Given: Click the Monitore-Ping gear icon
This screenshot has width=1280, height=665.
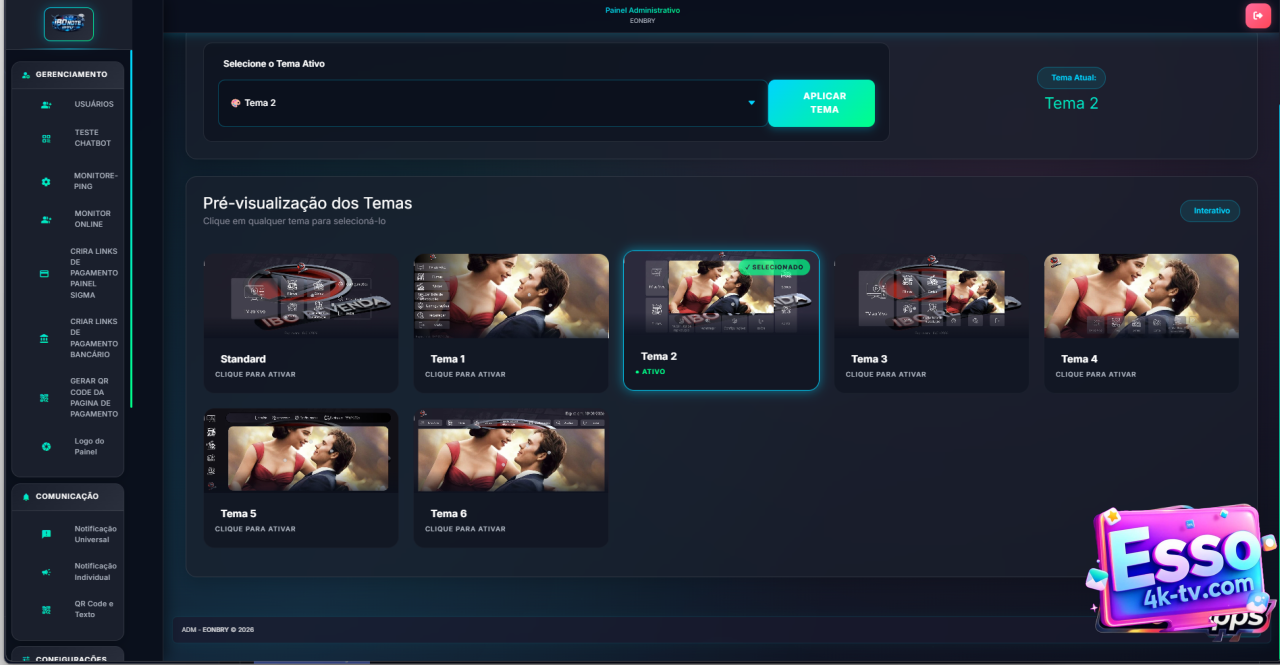Looking at the screenshot, I should [x=46, y=182].
